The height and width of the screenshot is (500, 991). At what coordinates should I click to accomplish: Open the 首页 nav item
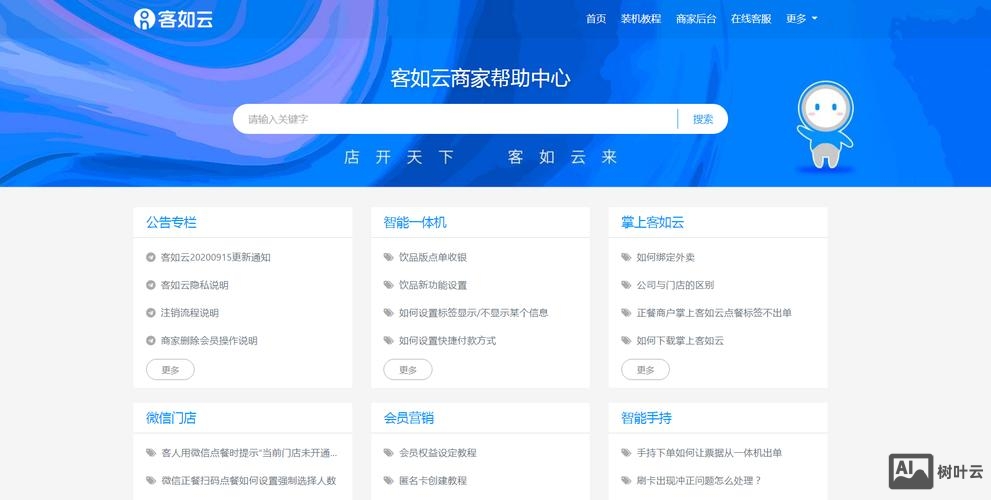point(596,19)
